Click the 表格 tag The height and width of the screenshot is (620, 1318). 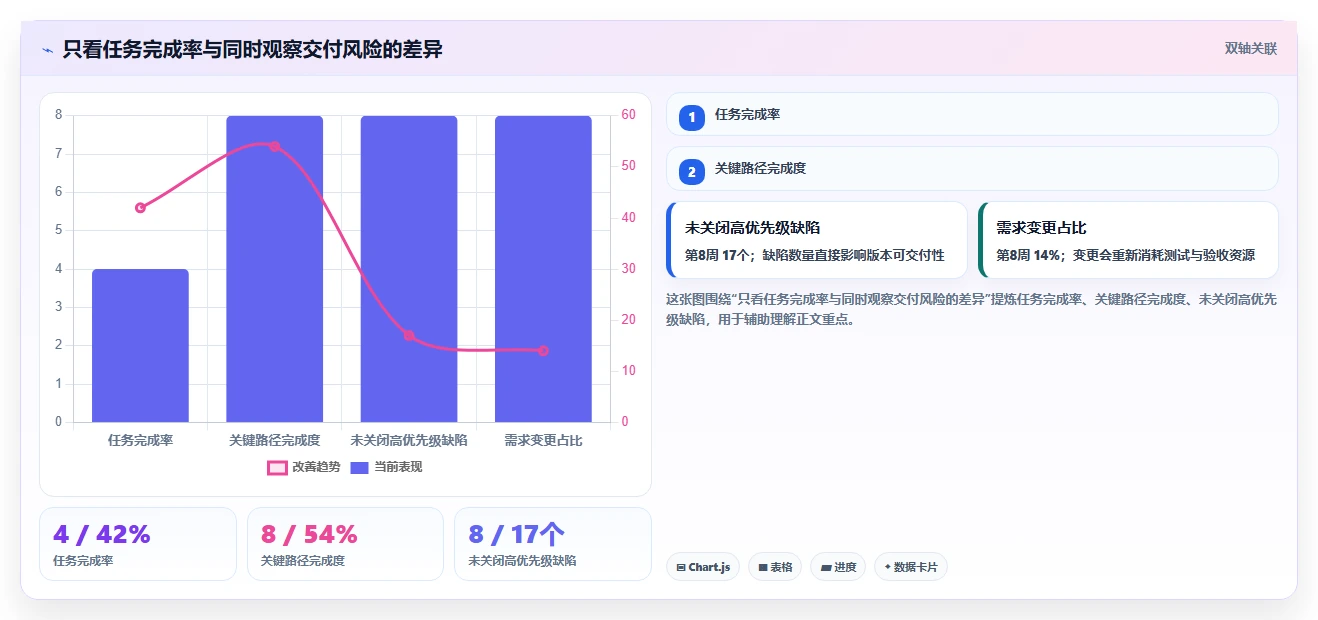(x=775, y=567)
